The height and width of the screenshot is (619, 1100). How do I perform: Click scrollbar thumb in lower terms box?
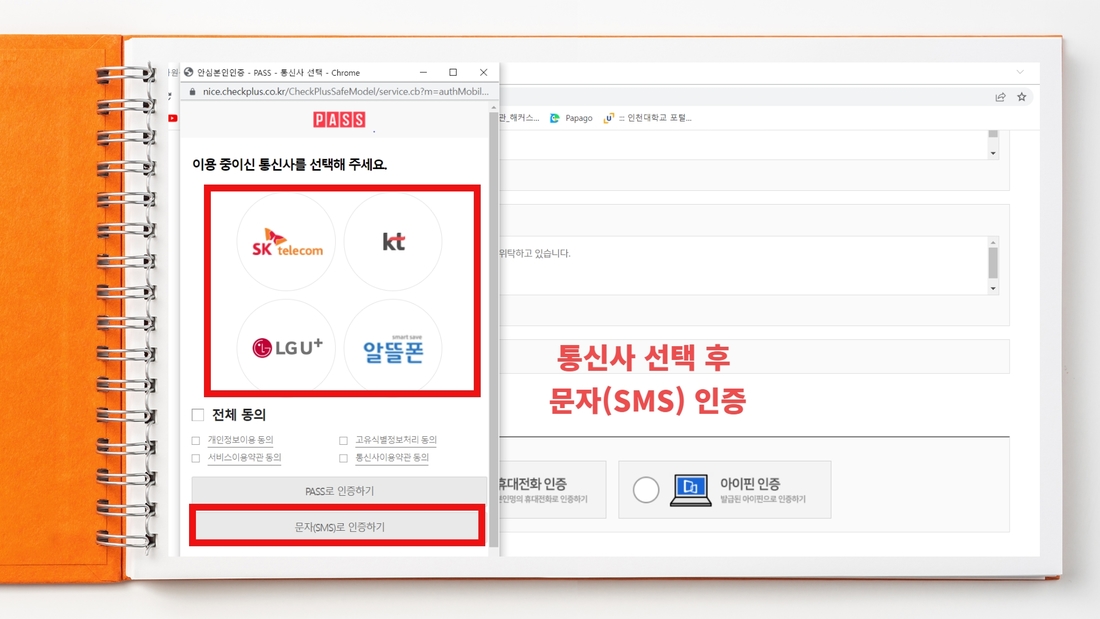coord(993,263)
